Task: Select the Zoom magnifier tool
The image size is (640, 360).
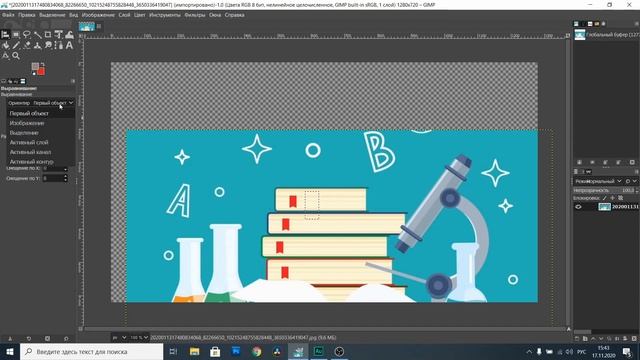Action: (16, 56)
